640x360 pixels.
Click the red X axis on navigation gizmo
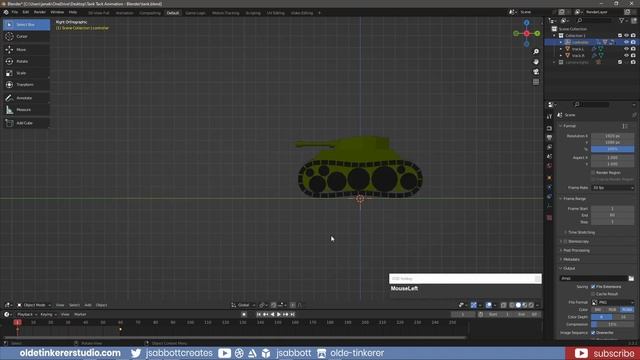527,33
